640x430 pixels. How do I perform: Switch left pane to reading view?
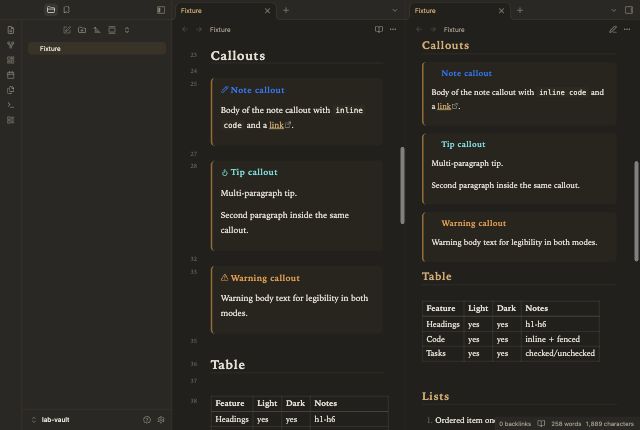pyautogui.click(x=379, y=29)
